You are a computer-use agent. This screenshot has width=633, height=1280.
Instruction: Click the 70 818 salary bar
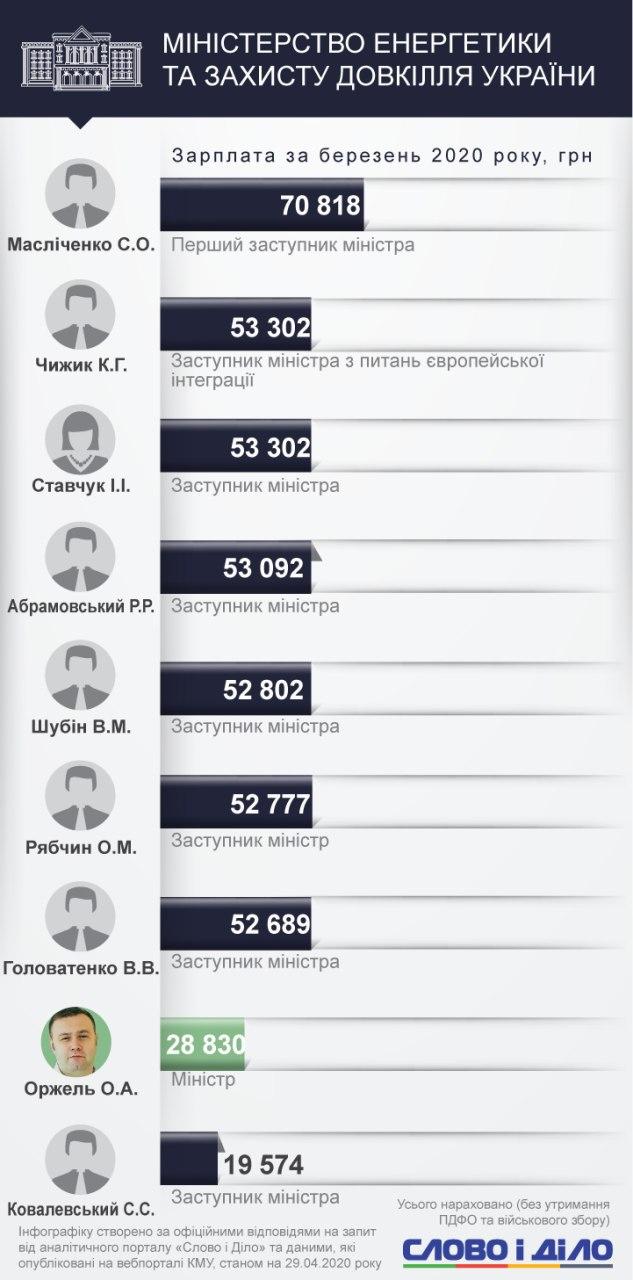tap(262, 207)
